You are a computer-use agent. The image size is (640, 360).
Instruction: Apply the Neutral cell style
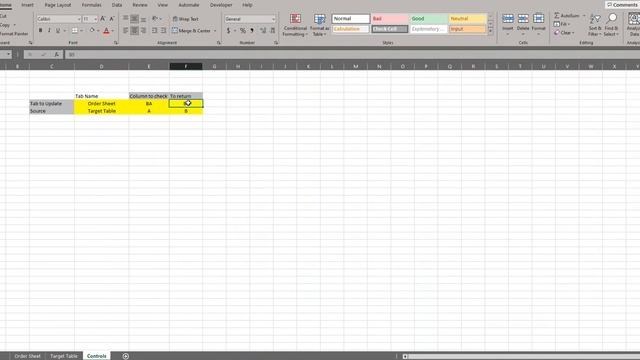pyautogui.click(x=468, y=19)
